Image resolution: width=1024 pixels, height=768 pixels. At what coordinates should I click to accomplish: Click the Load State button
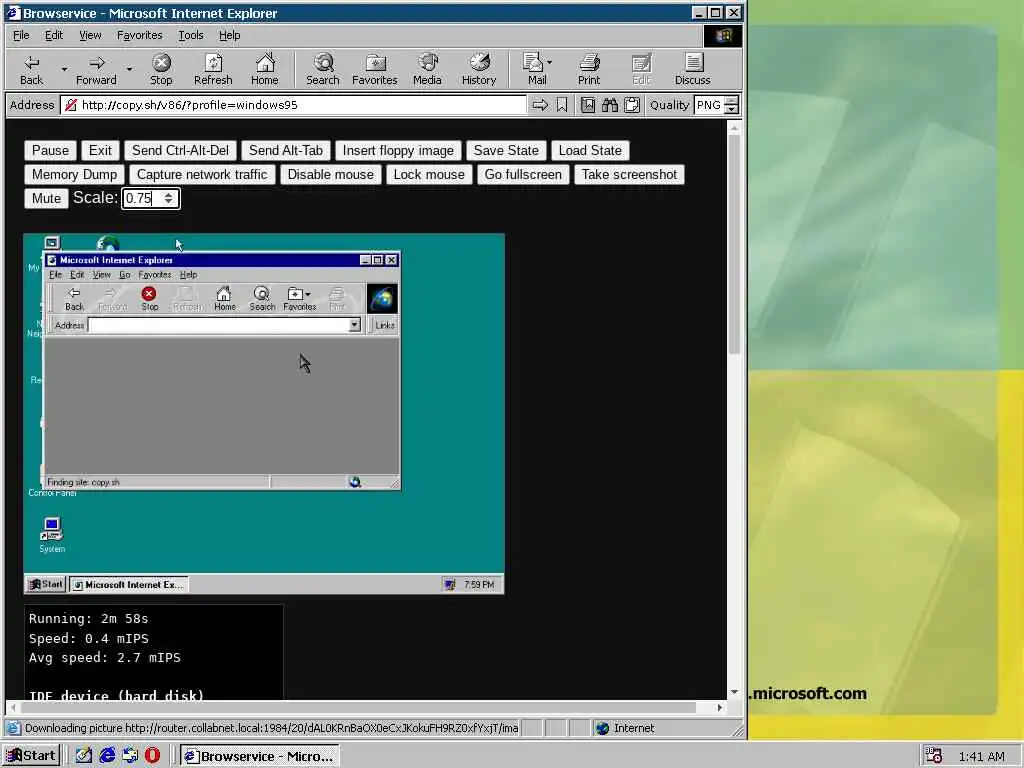tap(590, 150)
